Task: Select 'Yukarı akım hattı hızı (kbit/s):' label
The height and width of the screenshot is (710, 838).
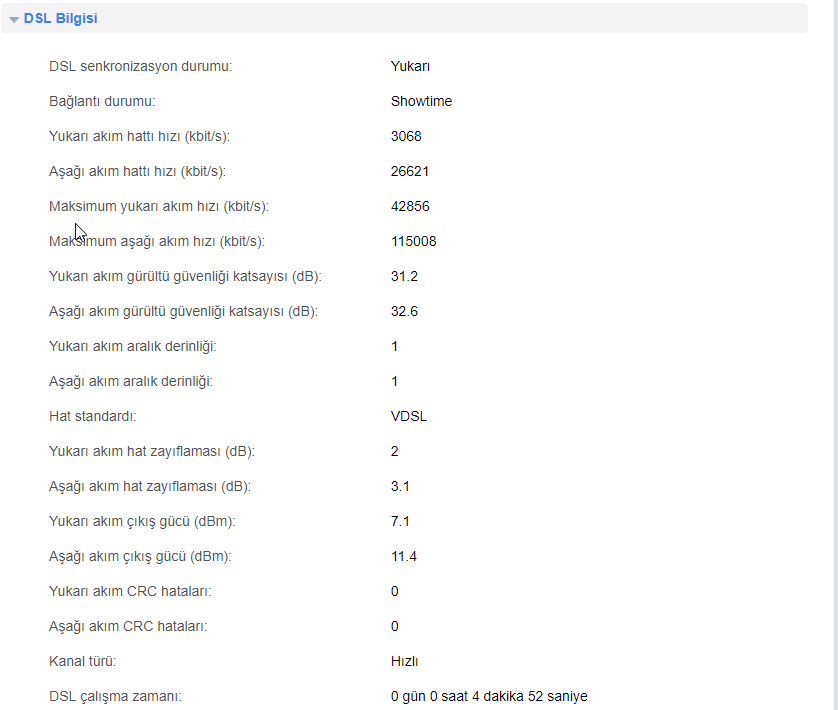Action: click(x=139, y=136)
